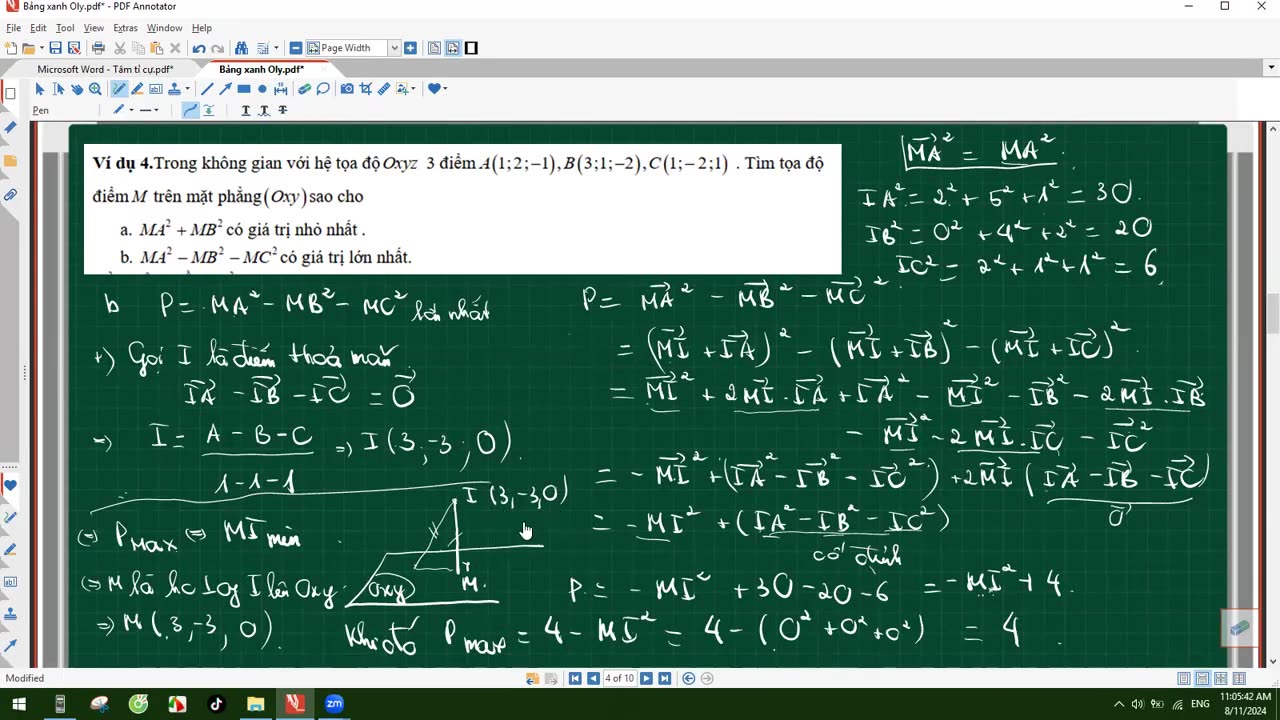Select the Rectangle shape tool
The width and height of the screenshot is (1280, 720).
(244, 89)
